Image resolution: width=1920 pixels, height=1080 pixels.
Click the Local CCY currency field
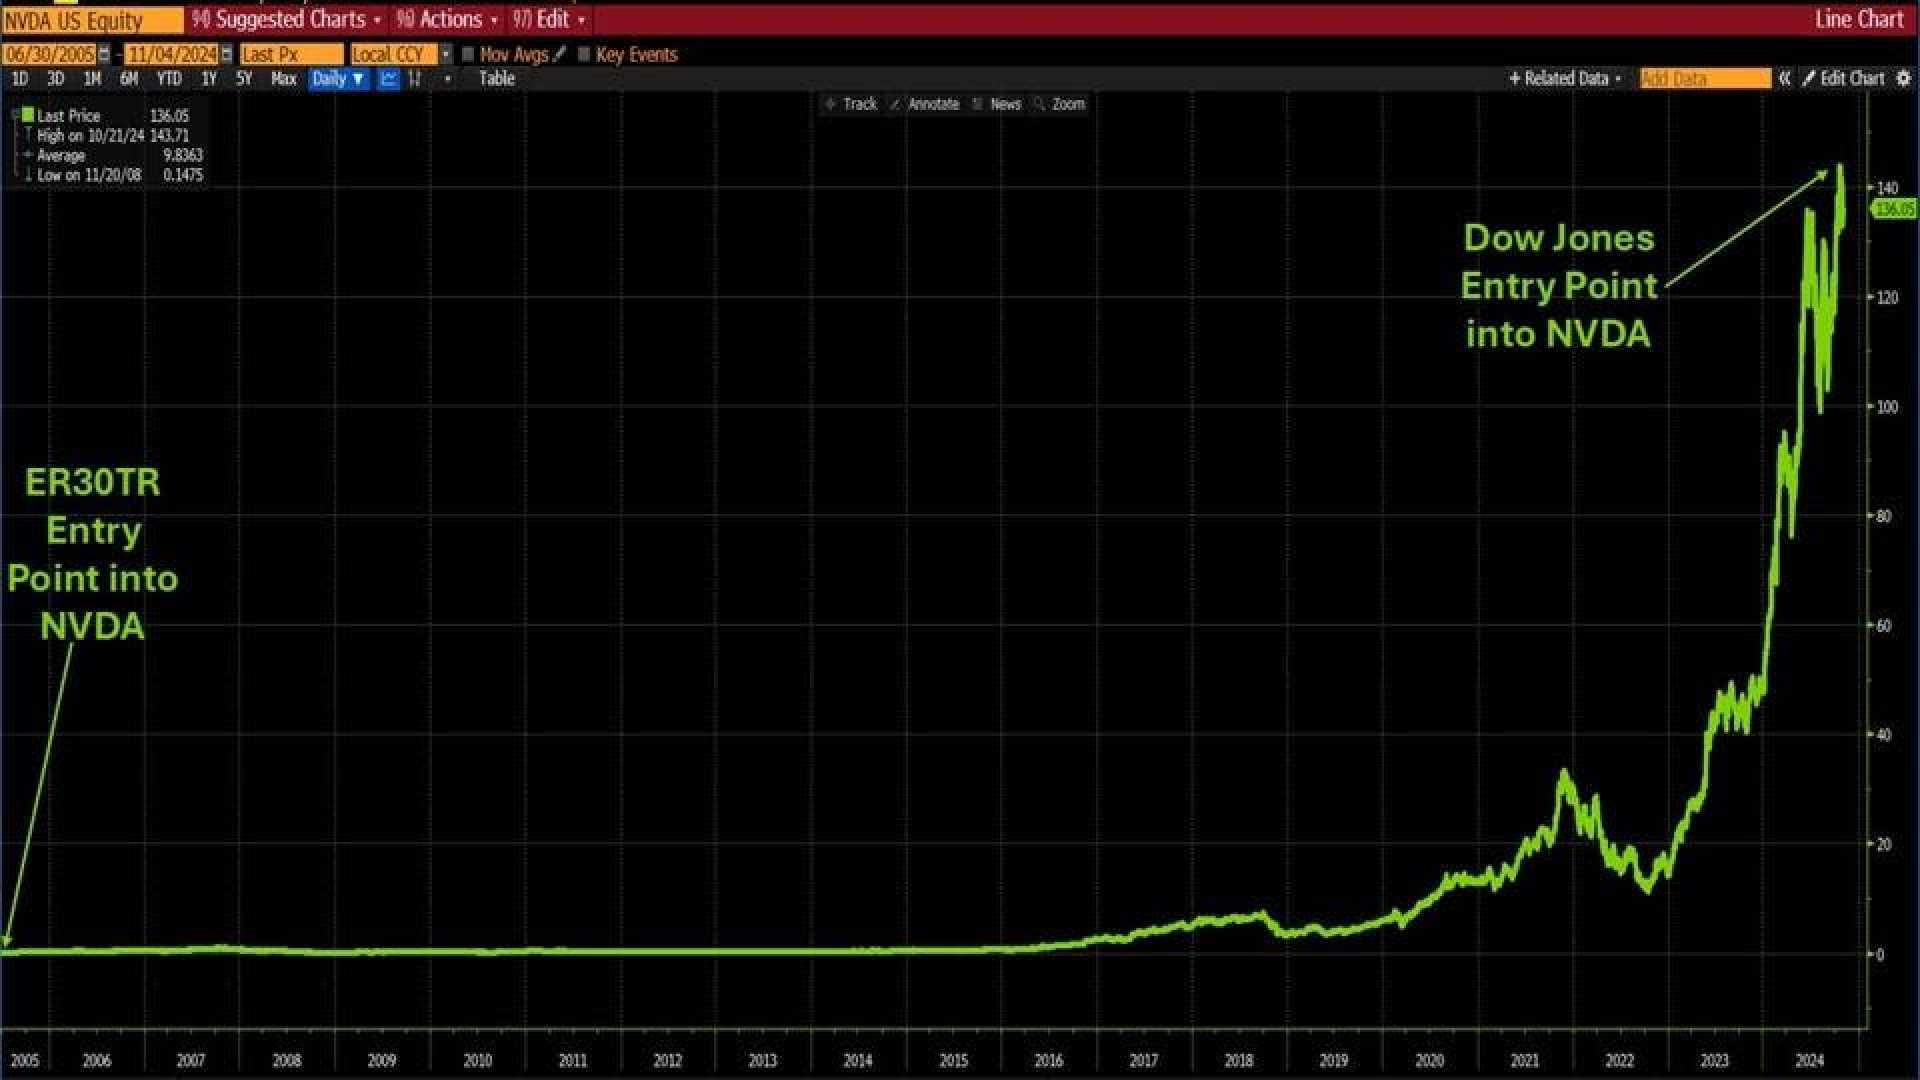[x=394, y=54]
